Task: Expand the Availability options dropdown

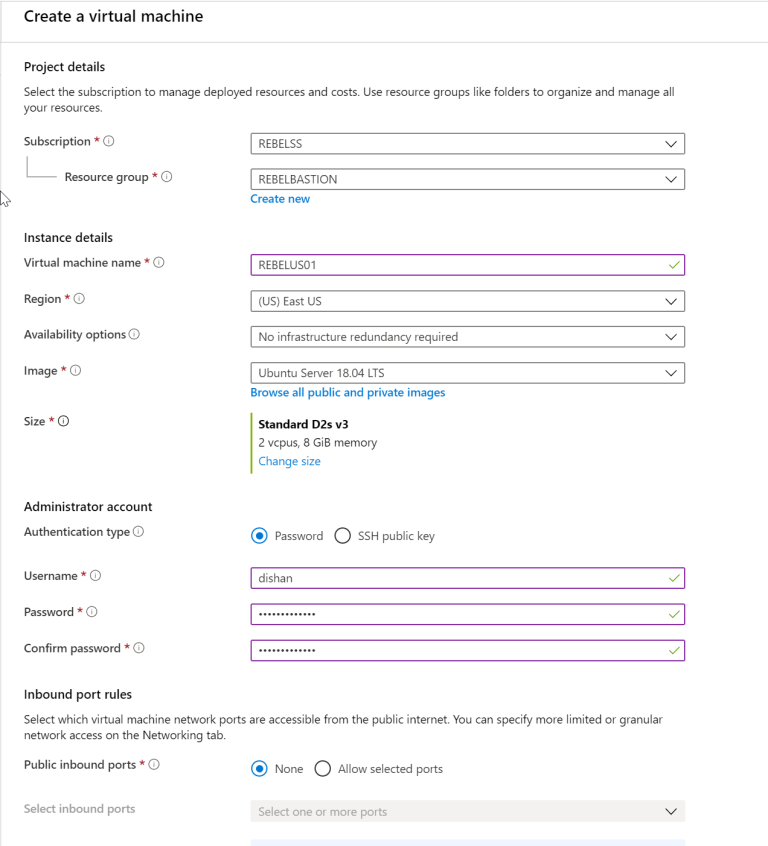Action: click(x=467, y=336)
